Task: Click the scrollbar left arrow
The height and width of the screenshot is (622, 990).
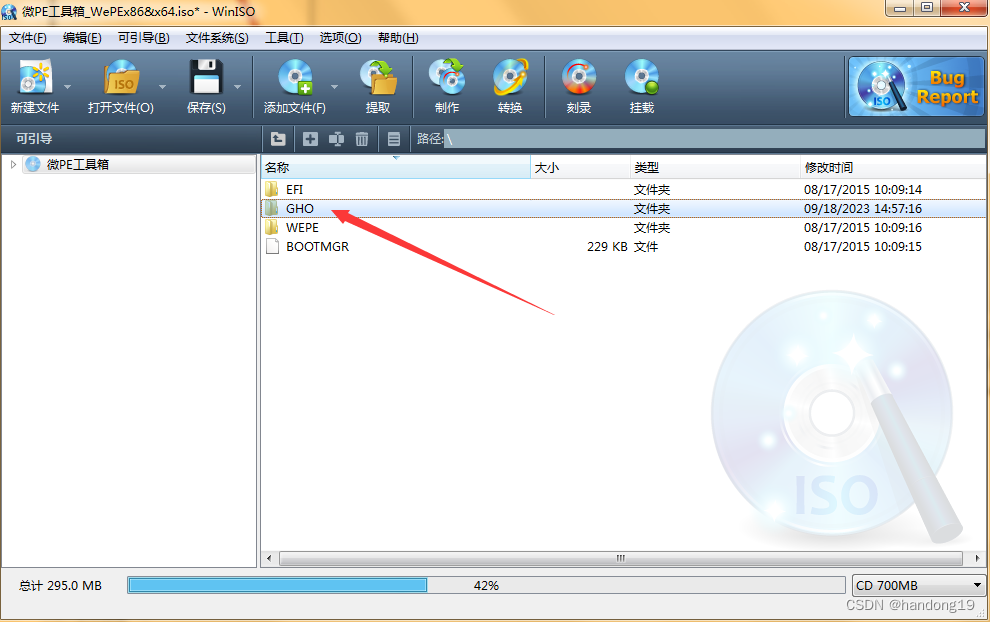Action: (x=270, y=558)
